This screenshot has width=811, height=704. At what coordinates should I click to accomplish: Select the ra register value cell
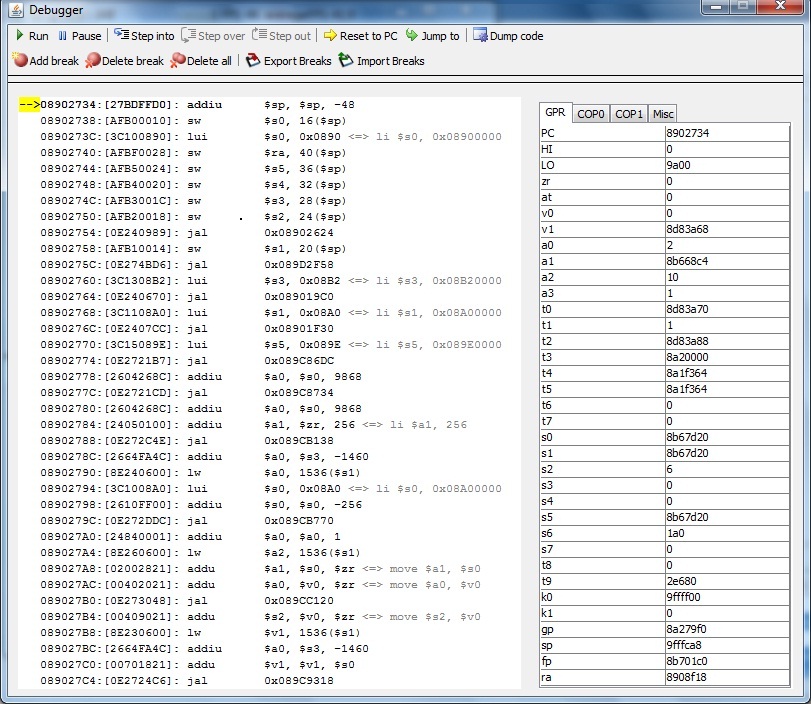[727, 677]
